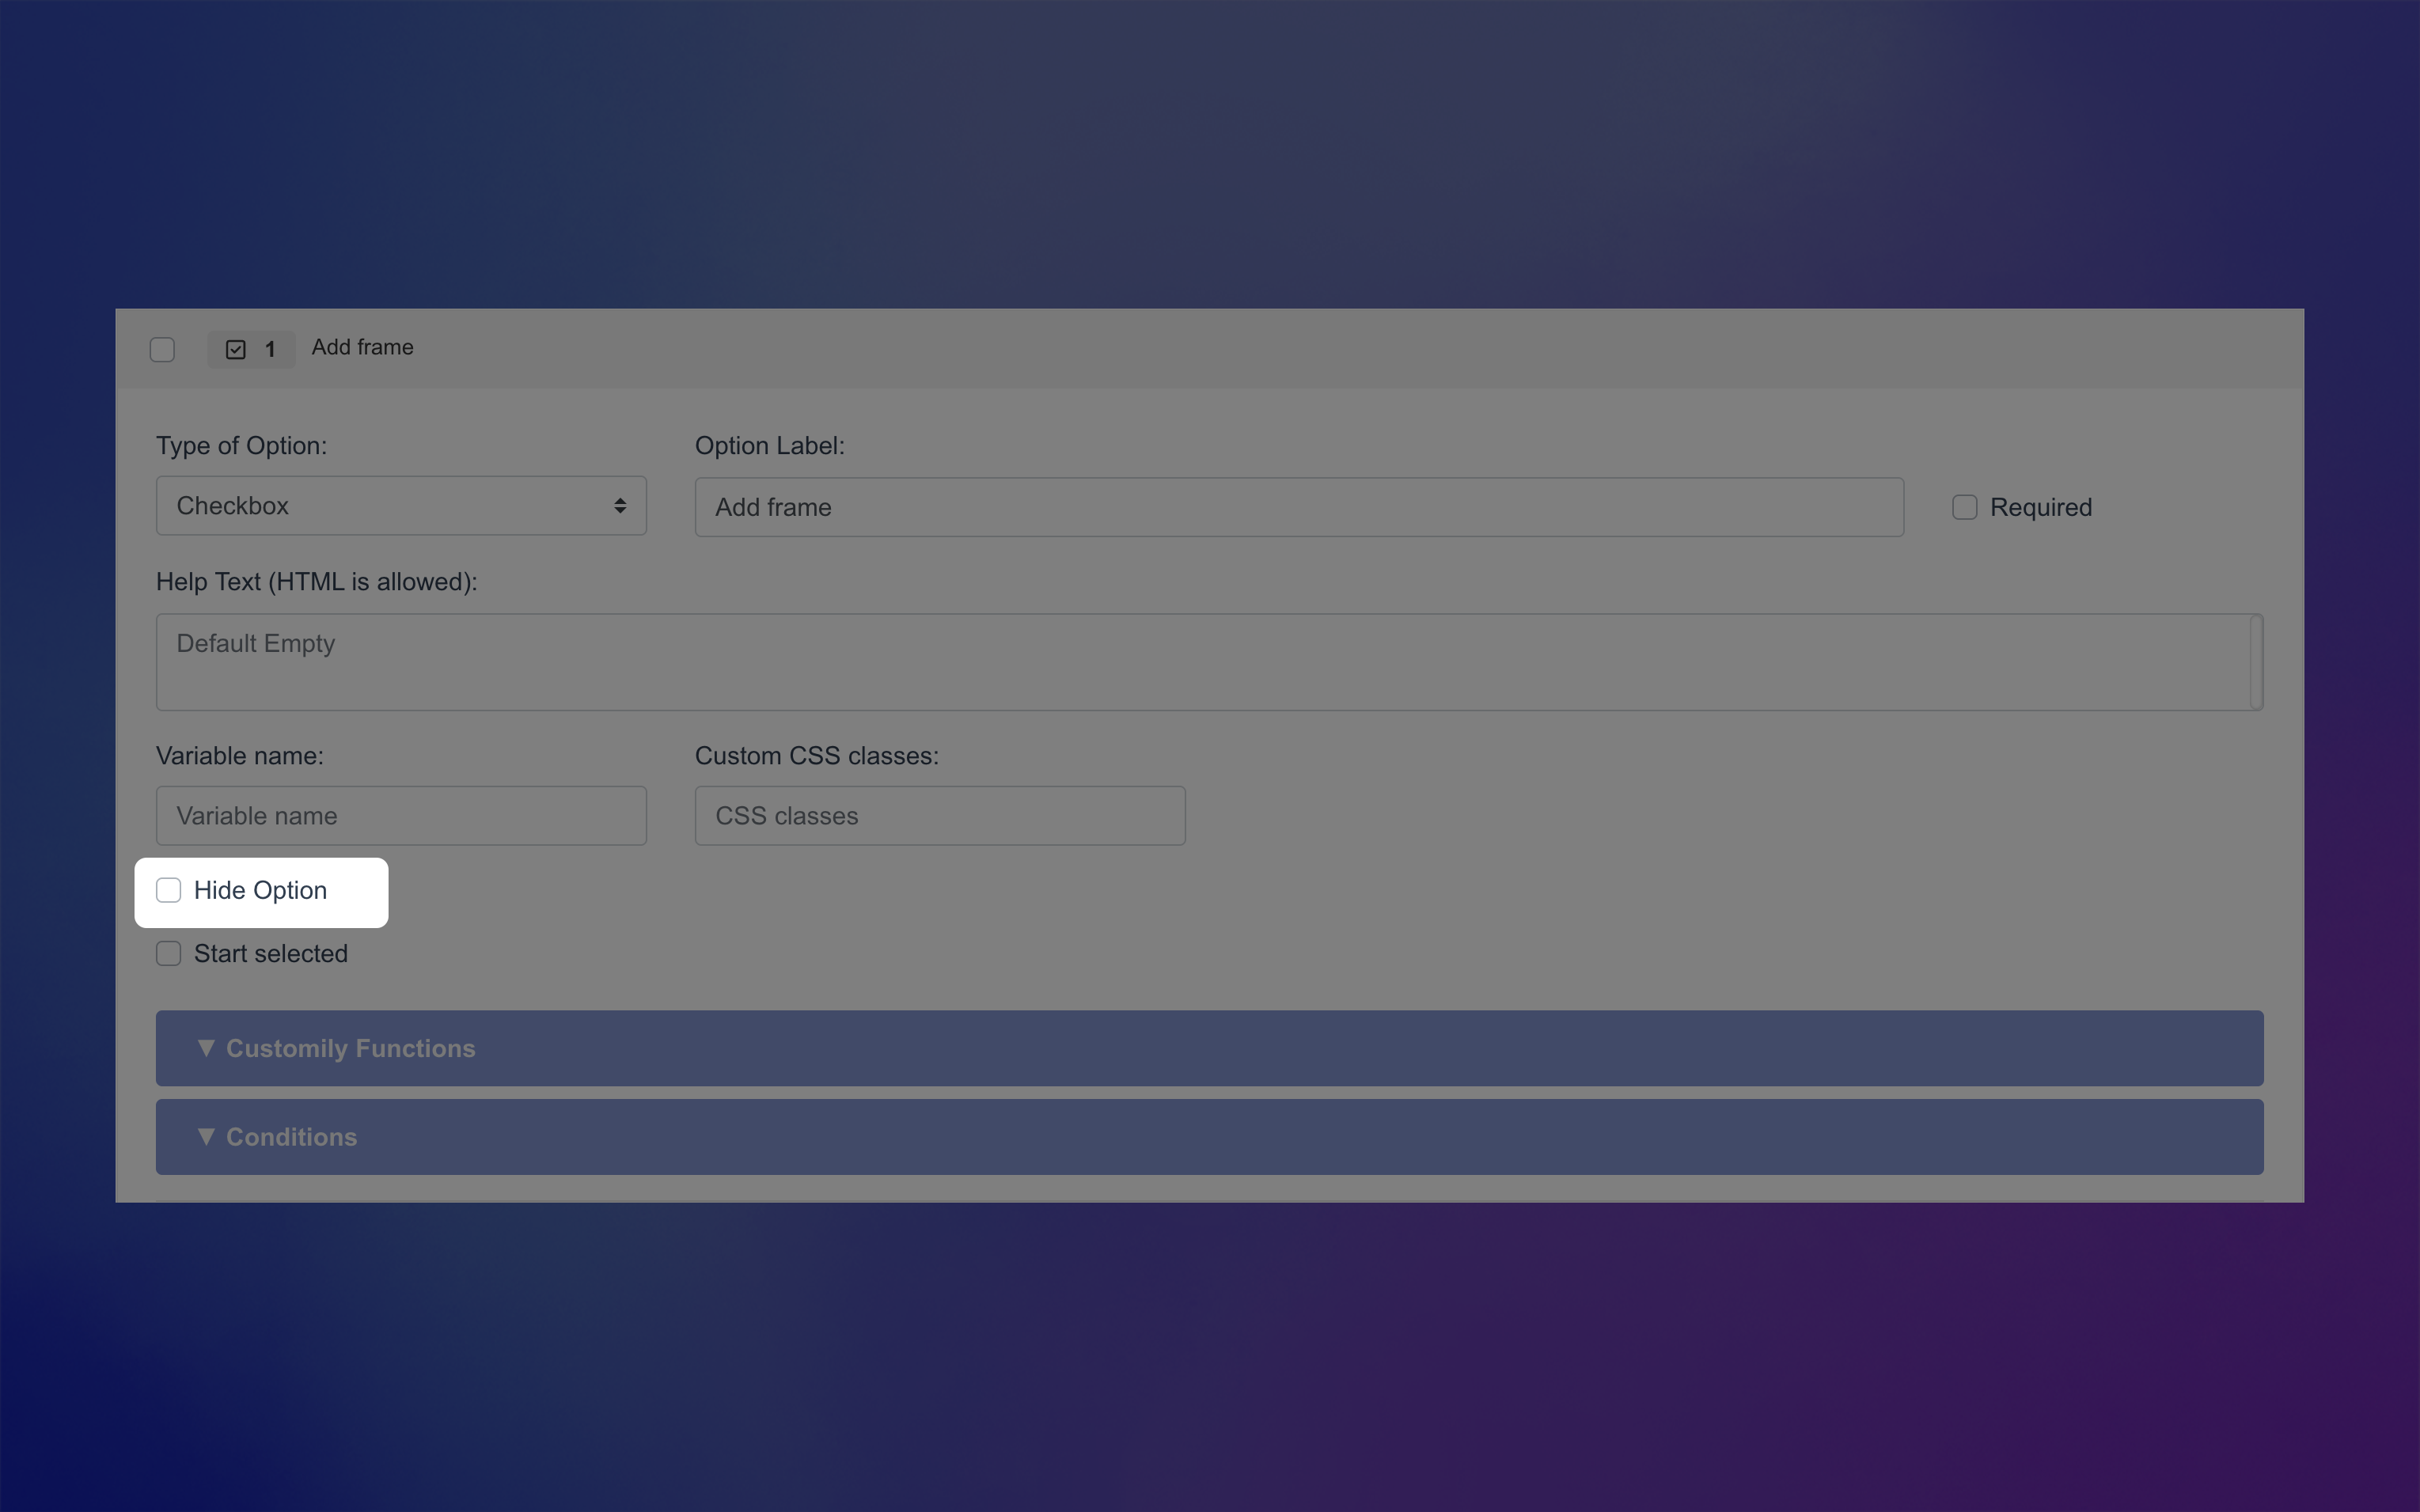Toggle the selection checkbox at top left
Image resolution: width=2420 pixels, height=1512 pixels.
(162, 349)
